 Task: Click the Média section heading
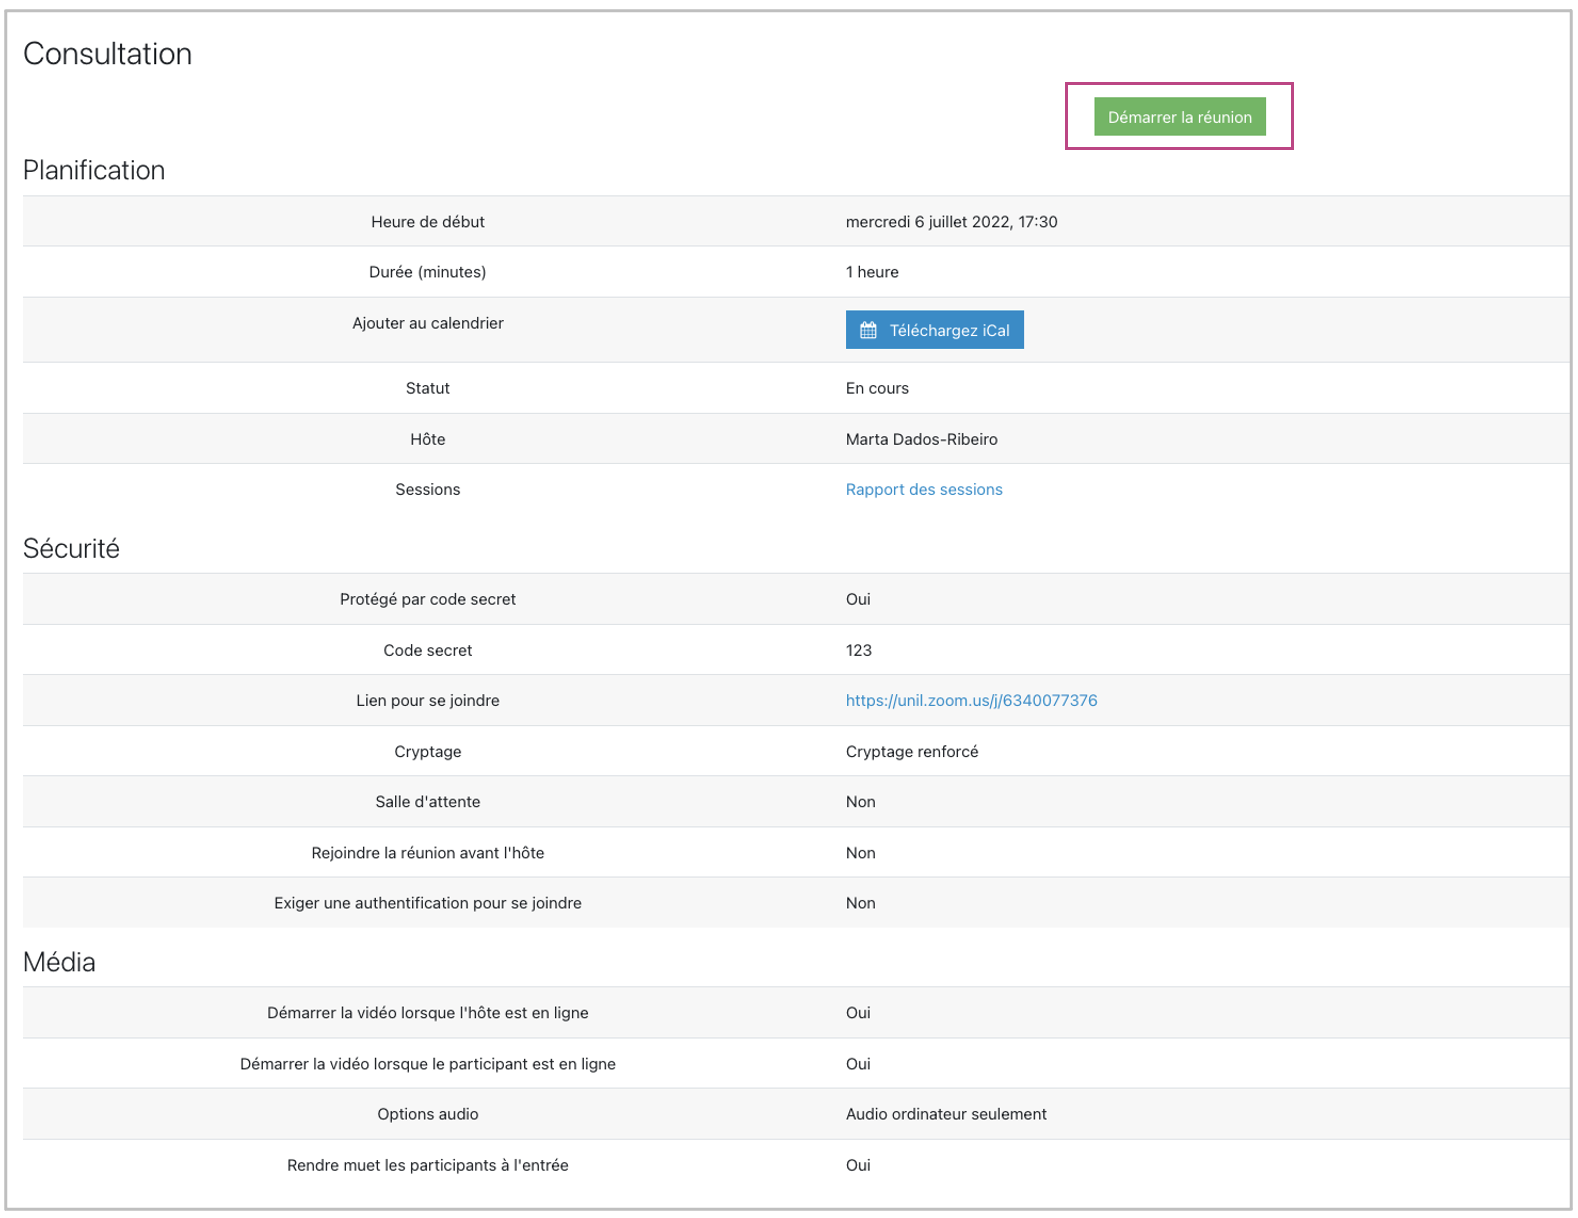(x=59, y=962)
